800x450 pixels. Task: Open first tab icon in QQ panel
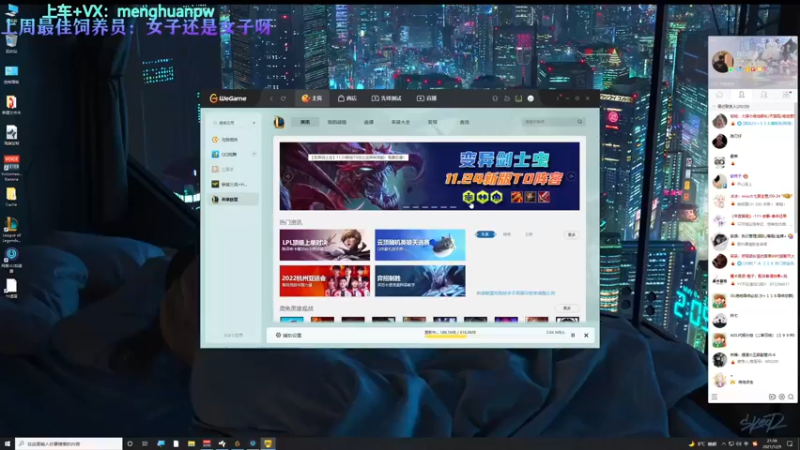719,95
